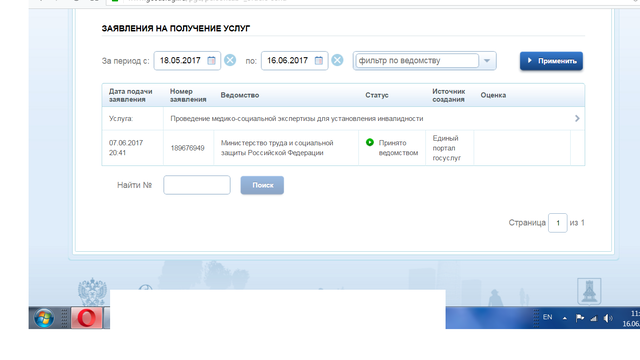640x360 pixels.
Task: Click the 'Принято ведомством' status text
Action: pos(398,148)
